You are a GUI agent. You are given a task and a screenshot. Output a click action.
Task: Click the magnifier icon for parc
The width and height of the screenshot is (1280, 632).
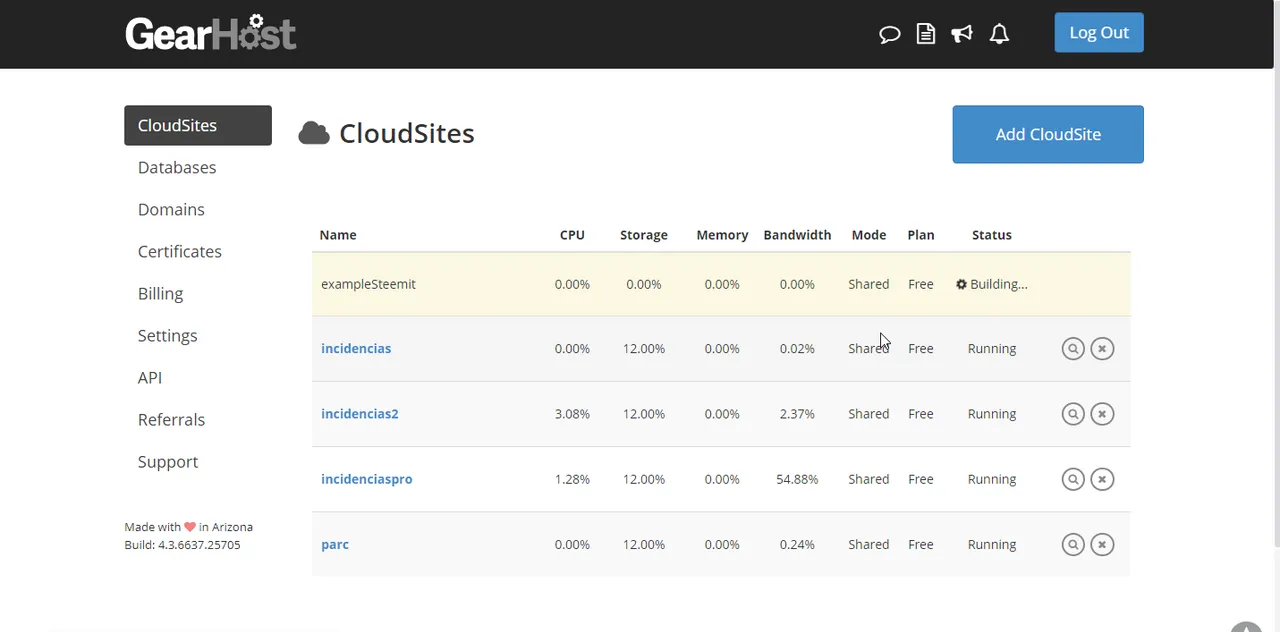coord(1073,545)
